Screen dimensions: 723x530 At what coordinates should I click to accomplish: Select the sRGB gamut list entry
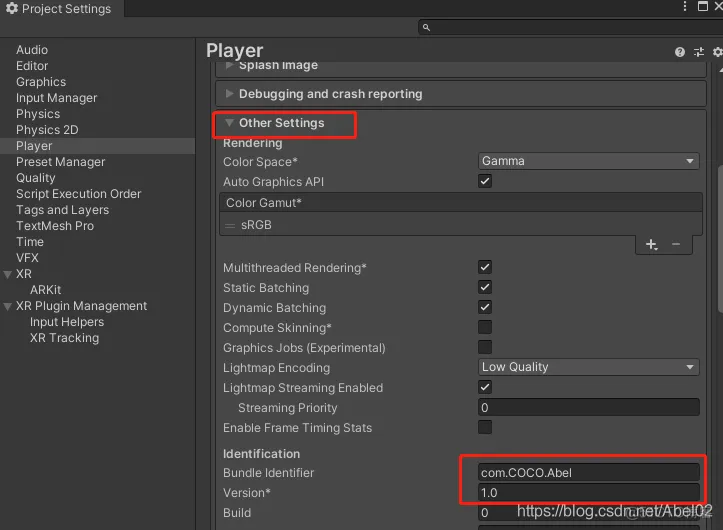461,225
